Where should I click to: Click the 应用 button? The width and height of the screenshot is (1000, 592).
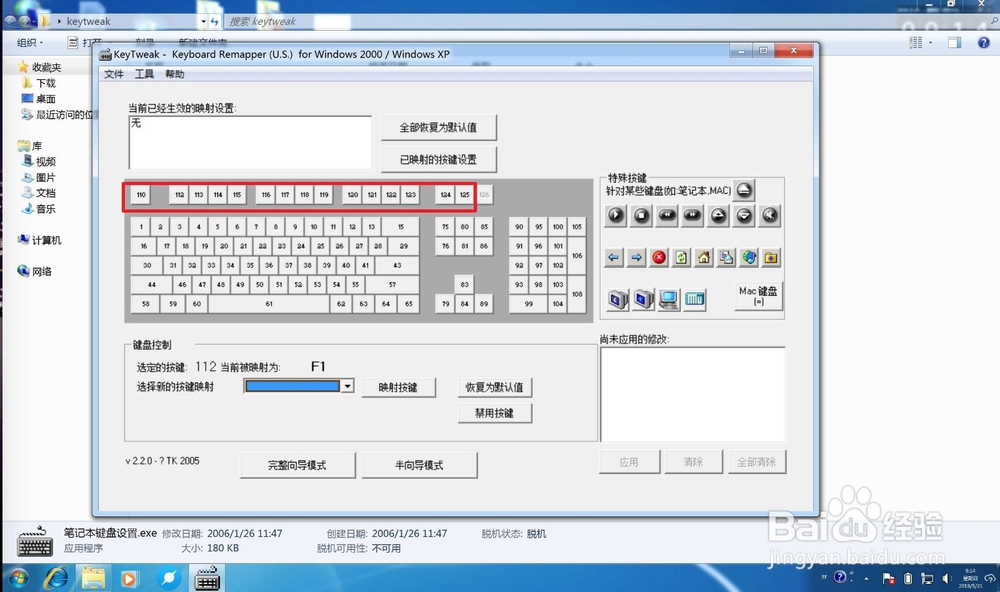coord(628,462)
